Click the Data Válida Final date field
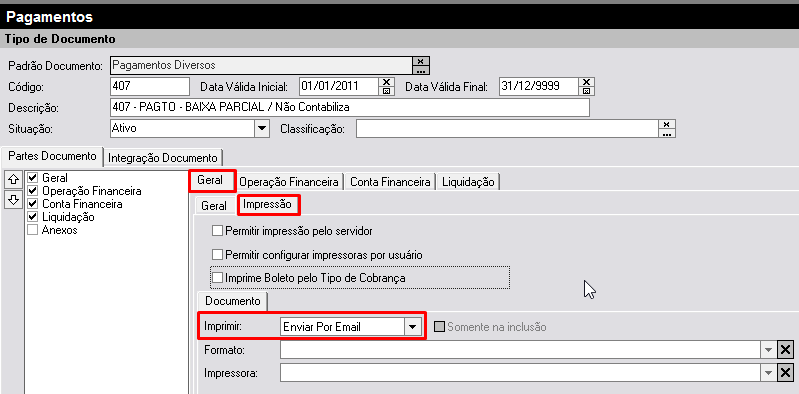799x394 pixels. 539,86
